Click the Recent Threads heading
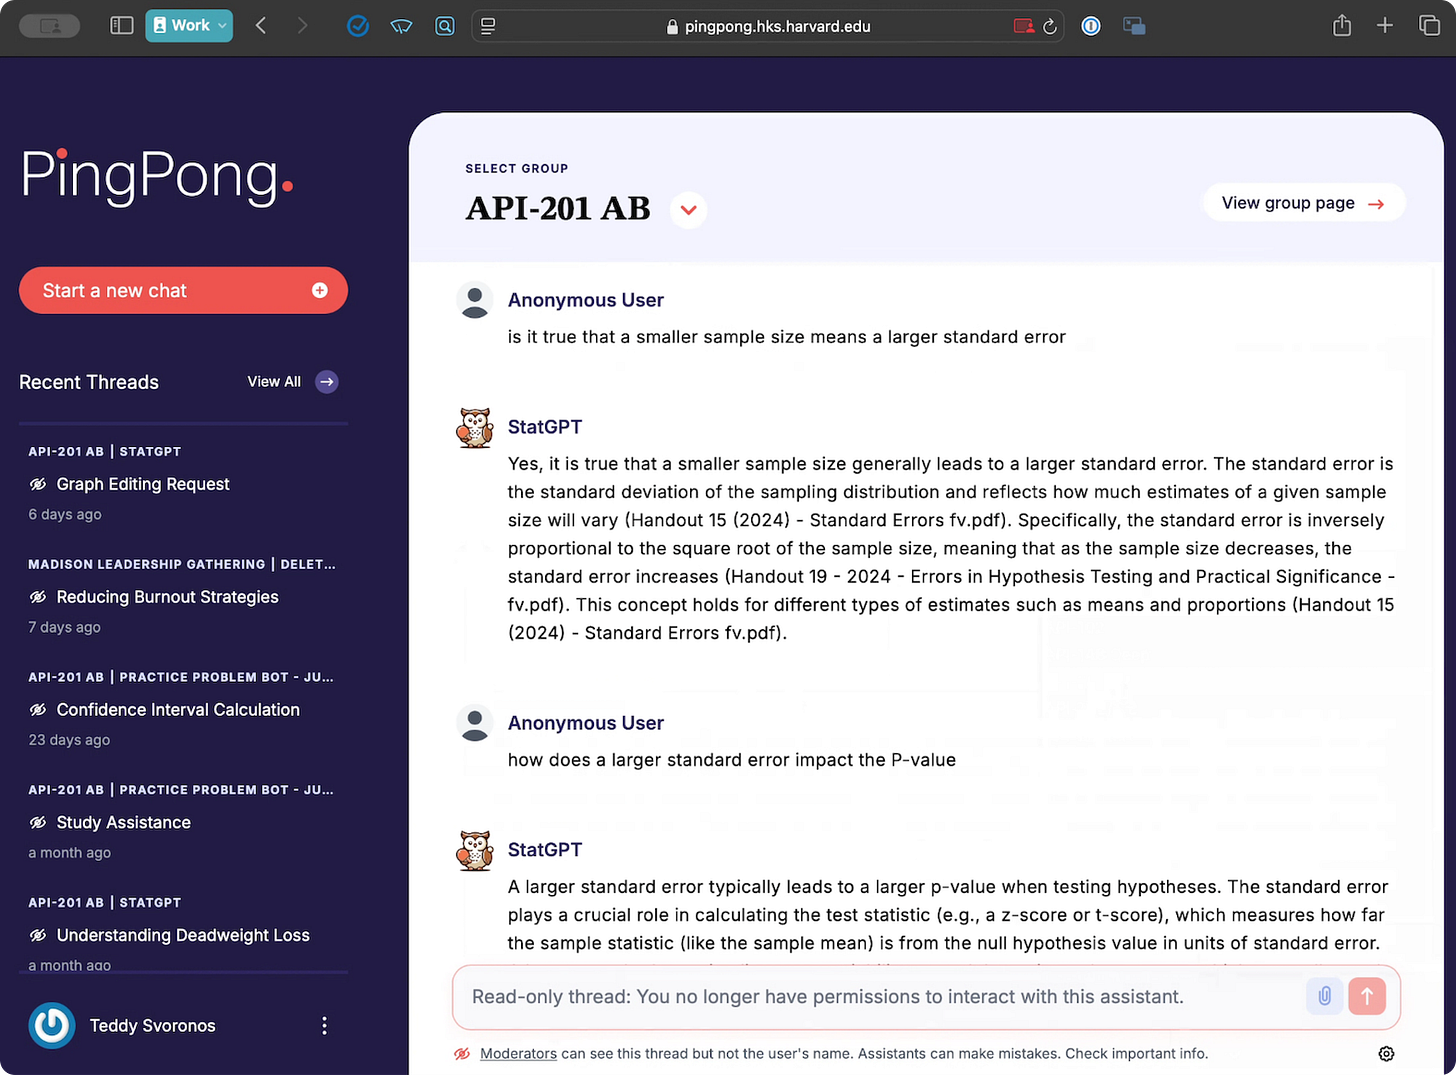 [89, 382]
